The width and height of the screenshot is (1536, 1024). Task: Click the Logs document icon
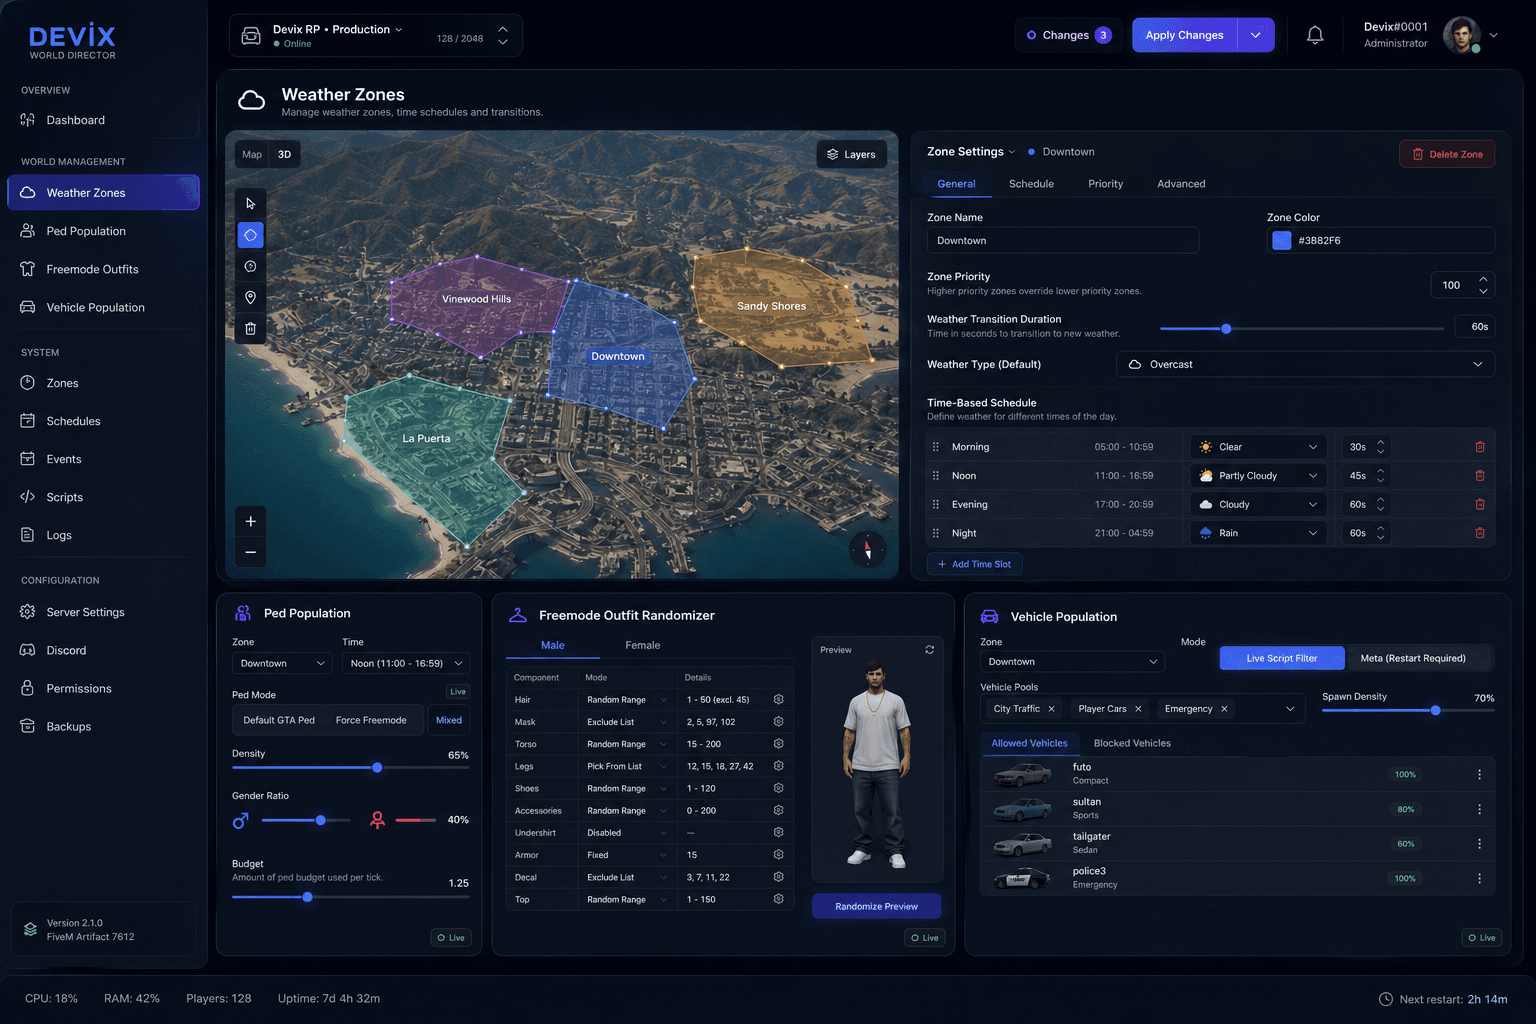tap(28, 535)
